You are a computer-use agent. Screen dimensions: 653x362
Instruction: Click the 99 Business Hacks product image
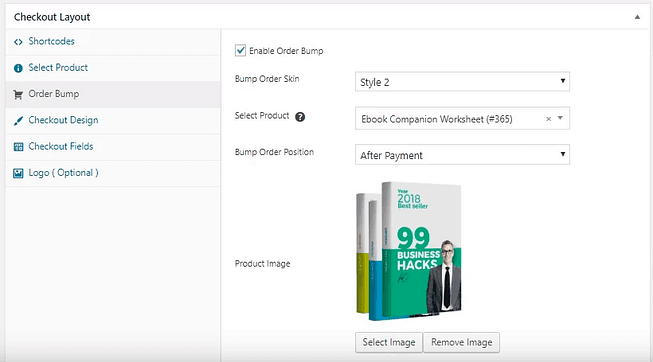[409, 251]
